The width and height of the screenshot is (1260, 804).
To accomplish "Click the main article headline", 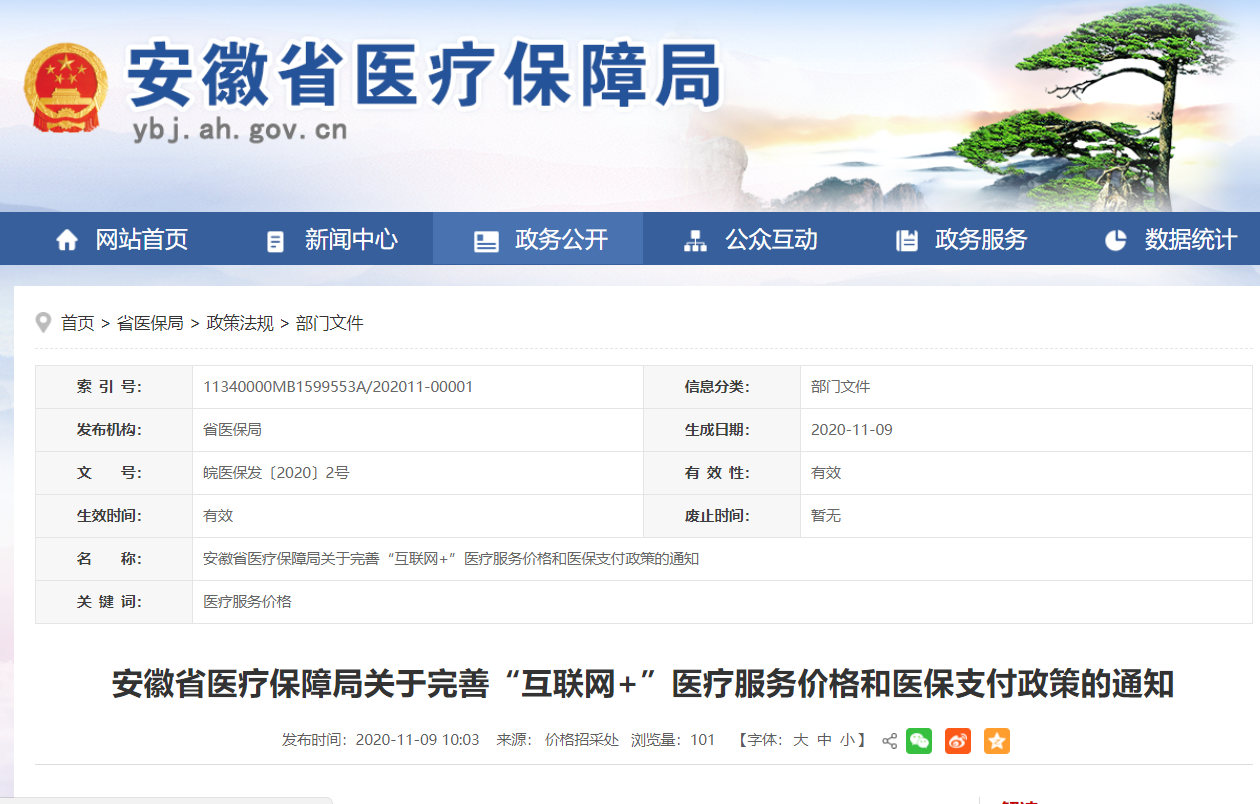I will pyautogui.click(x=642, y=685).
